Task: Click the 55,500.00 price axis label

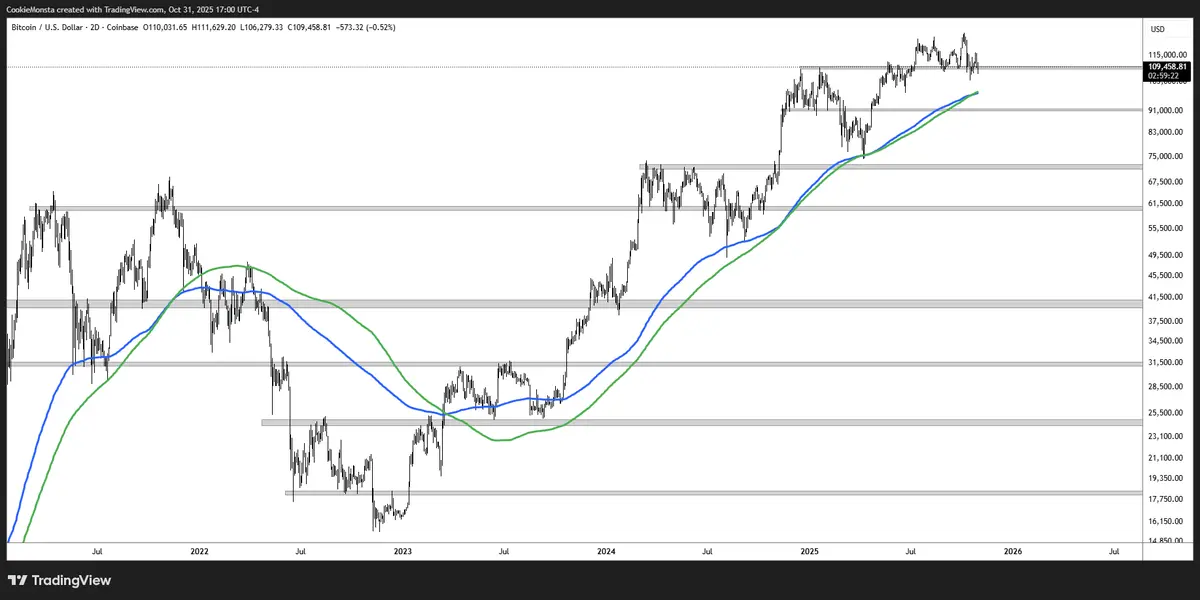Action: pyautogui.click(x=1167, y=229)
